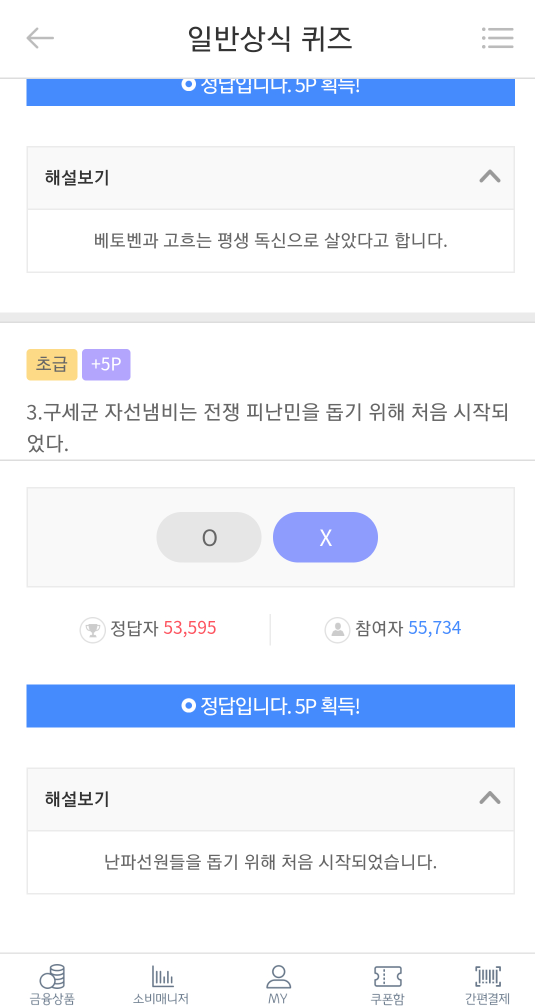Click the 정답자 trophy icon
Image resolution: width=535 pixels, height=1006 pixels.
92,630
